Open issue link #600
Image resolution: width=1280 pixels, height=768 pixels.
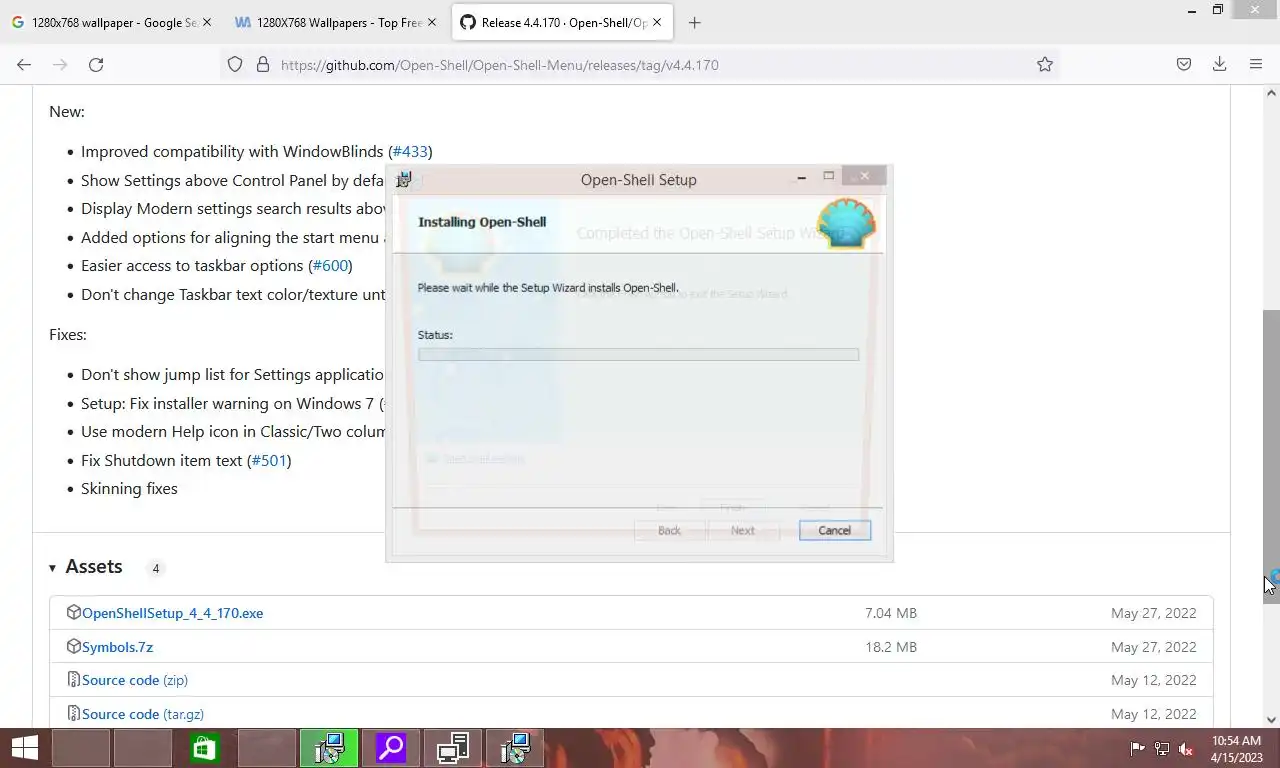click(330, 265)
